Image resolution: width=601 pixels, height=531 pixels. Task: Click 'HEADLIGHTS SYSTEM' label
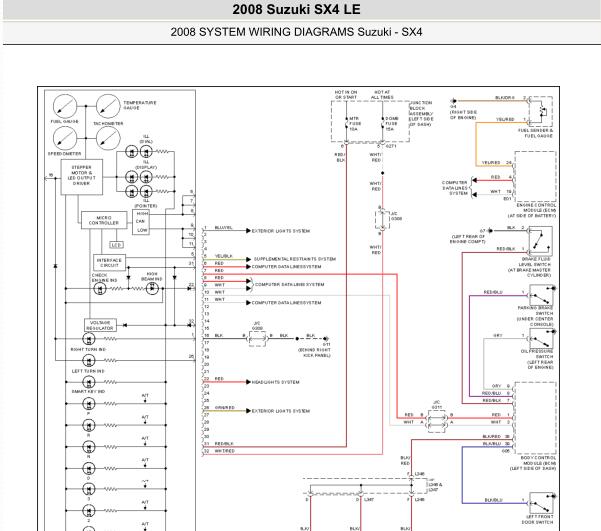pyautogui.click(x=276, y=382)
